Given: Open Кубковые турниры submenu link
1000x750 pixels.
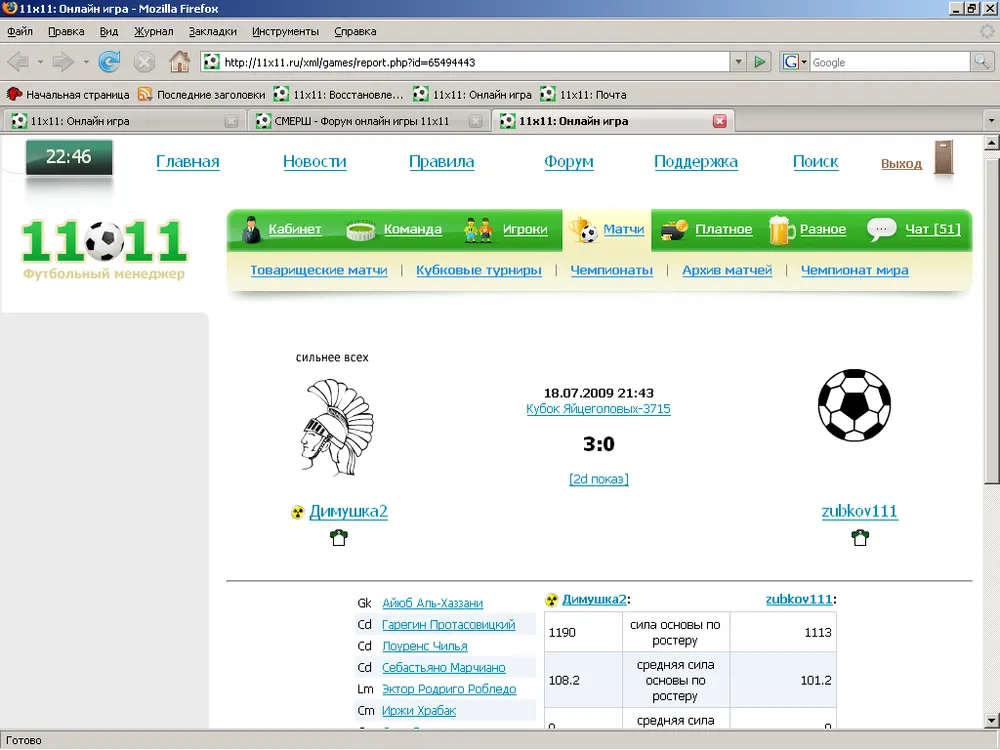Looking at the screenshot, I should 478,270.
